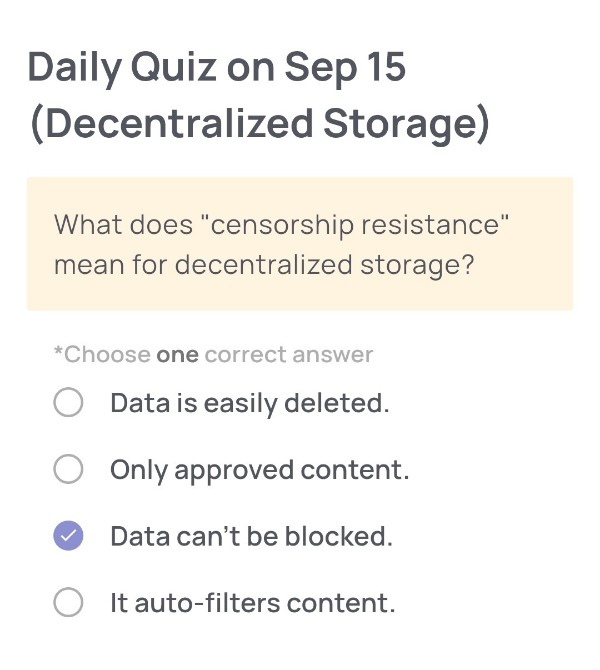Click the word "blocked." in the selected answer
The image size is (600, 670).
pyautogui.click(x=339, y=536)
